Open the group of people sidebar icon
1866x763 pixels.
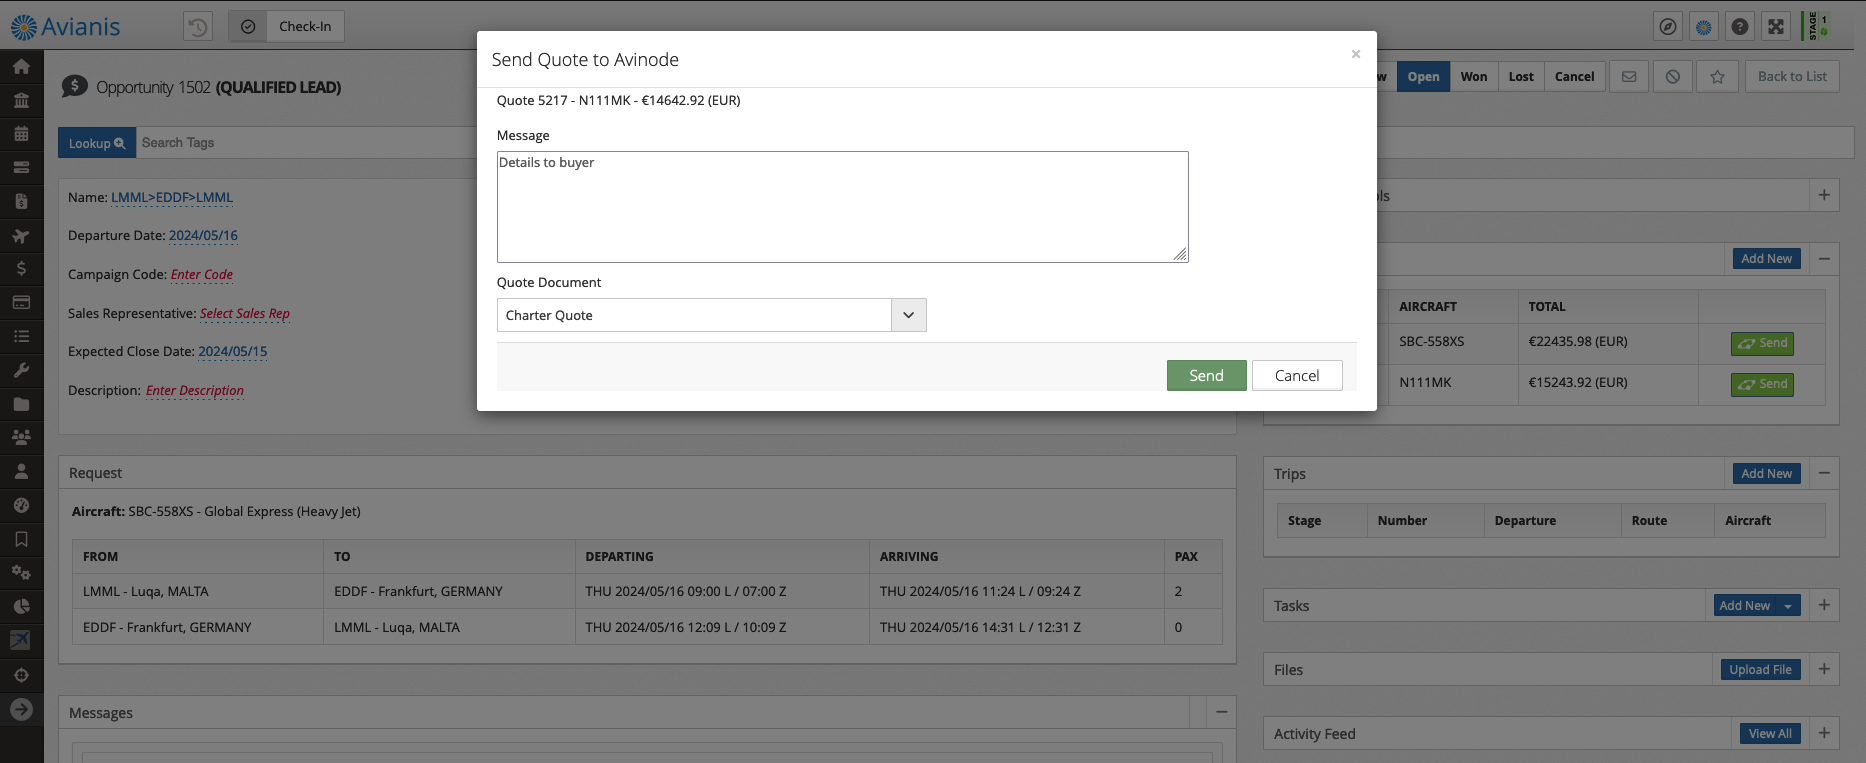point(21,437)
